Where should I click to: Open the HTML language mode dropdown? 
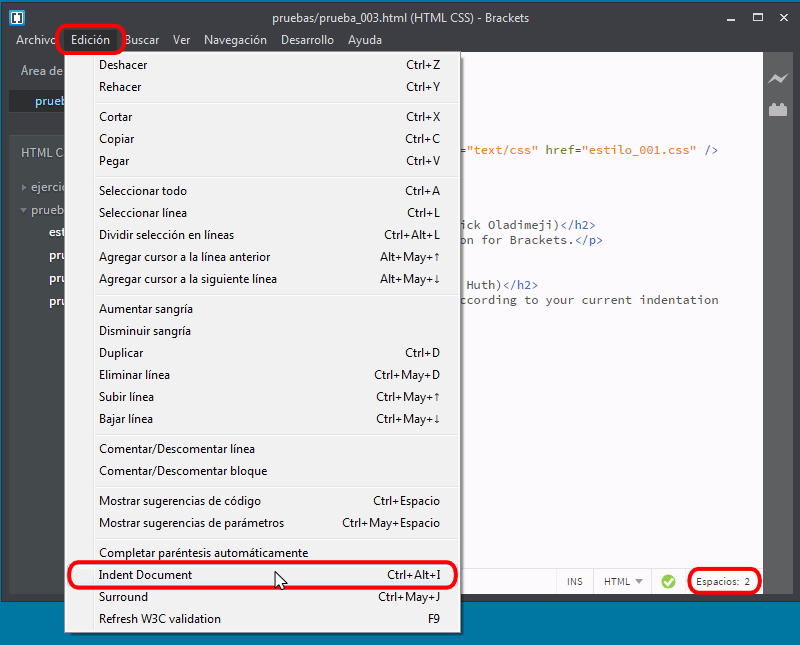(x=622, y=581)
